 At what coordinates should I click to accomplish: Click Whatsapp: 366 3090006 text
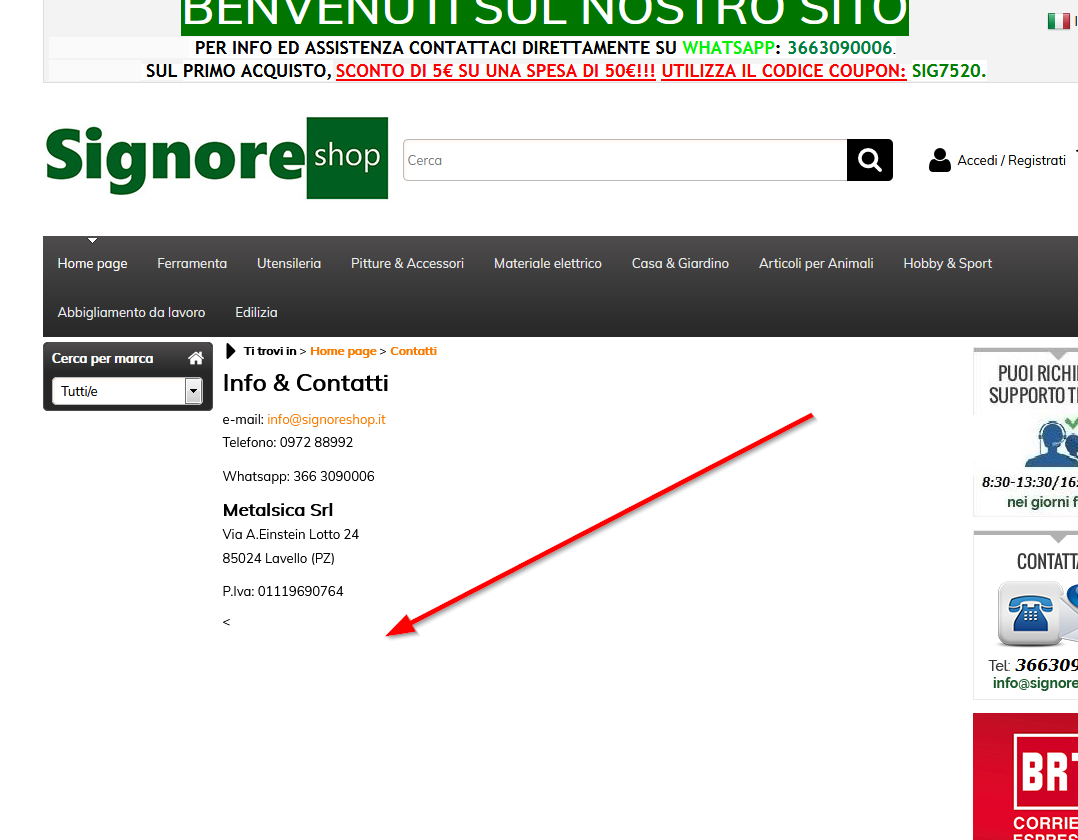pyautogui.click(x=298, y=476)
